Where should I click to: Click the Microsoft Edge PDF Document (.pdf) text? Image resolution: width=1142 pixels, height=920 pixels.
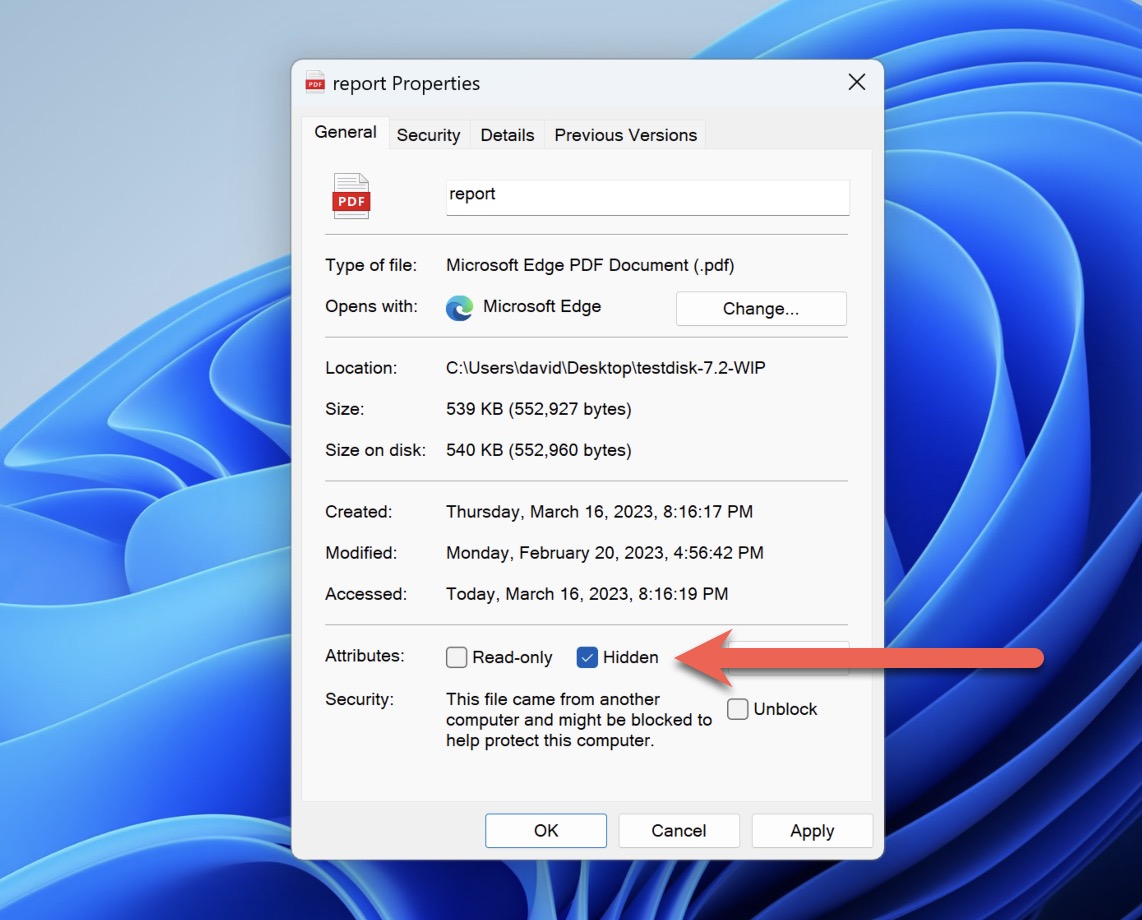pos(590,265)
